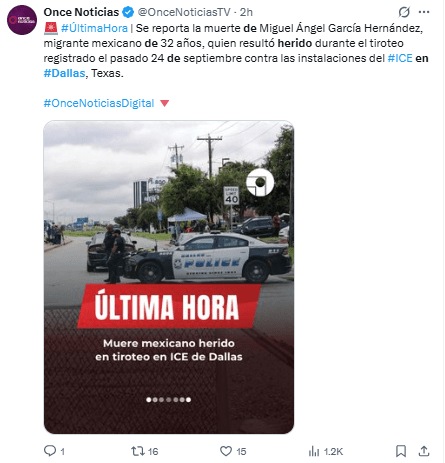445x463 pixels.
Task: Open the Once Noticias display name
Action: (x=81, y=12)
